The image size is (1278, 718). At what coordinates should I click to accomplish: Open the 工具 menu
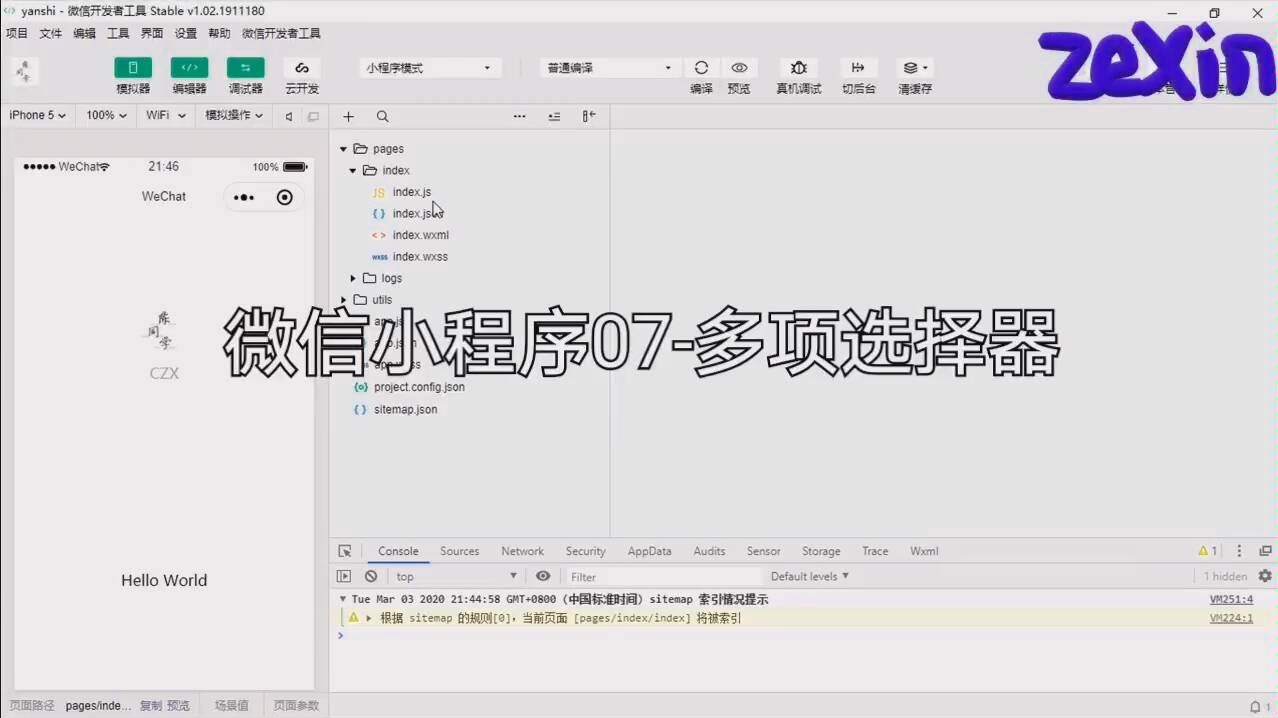coord(117,33)
